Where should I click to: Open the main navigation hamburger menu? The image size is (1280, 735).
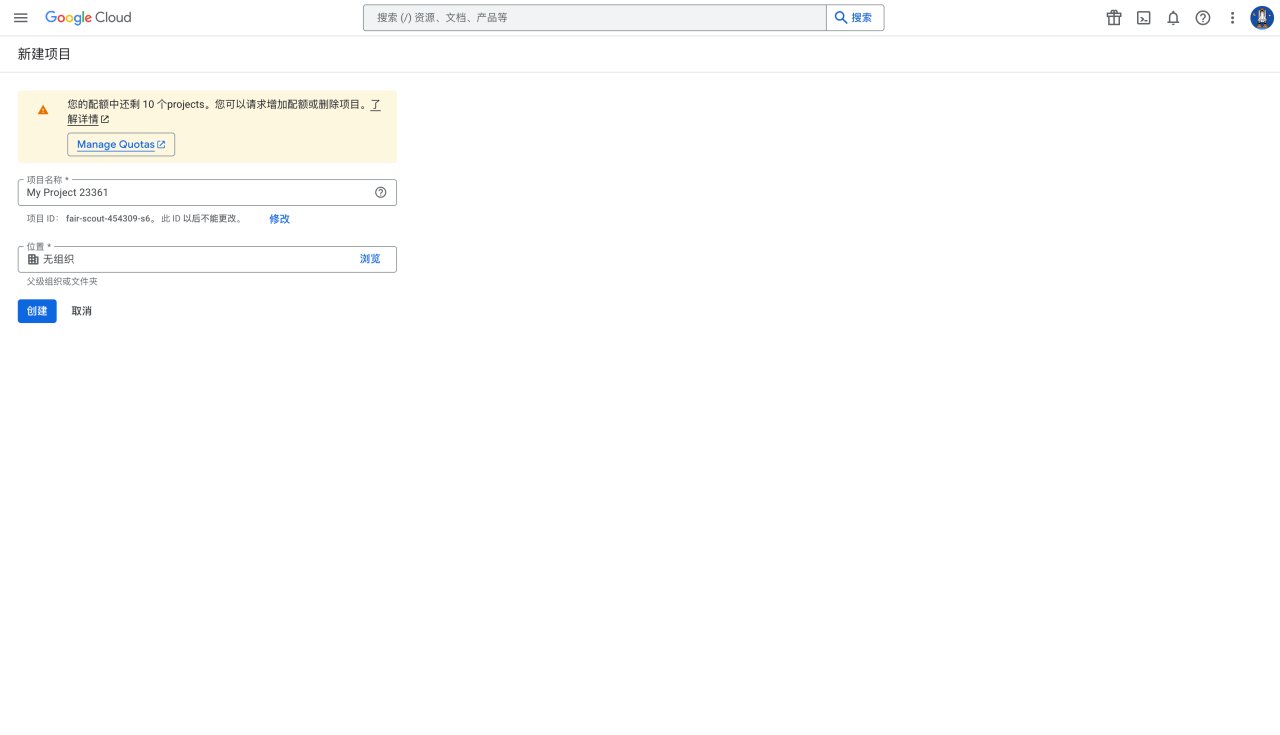pos(21,18)
